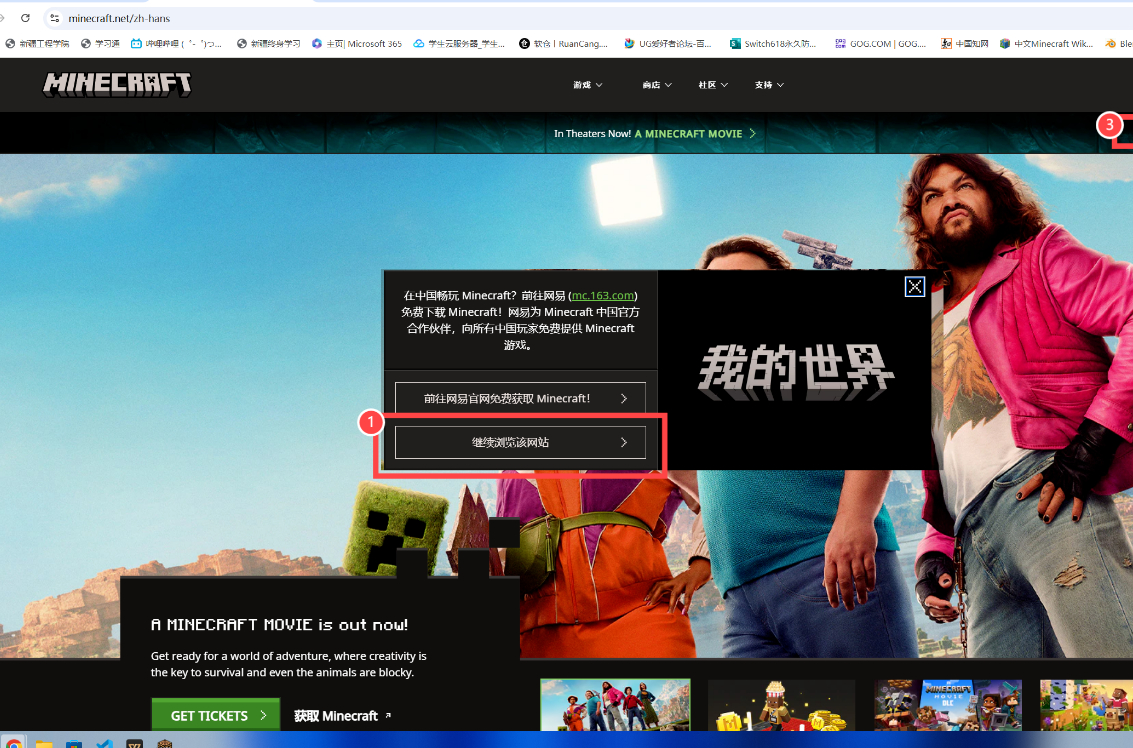
Task: Expand the 商店 navigation dropdown
Action: [657, 85]
